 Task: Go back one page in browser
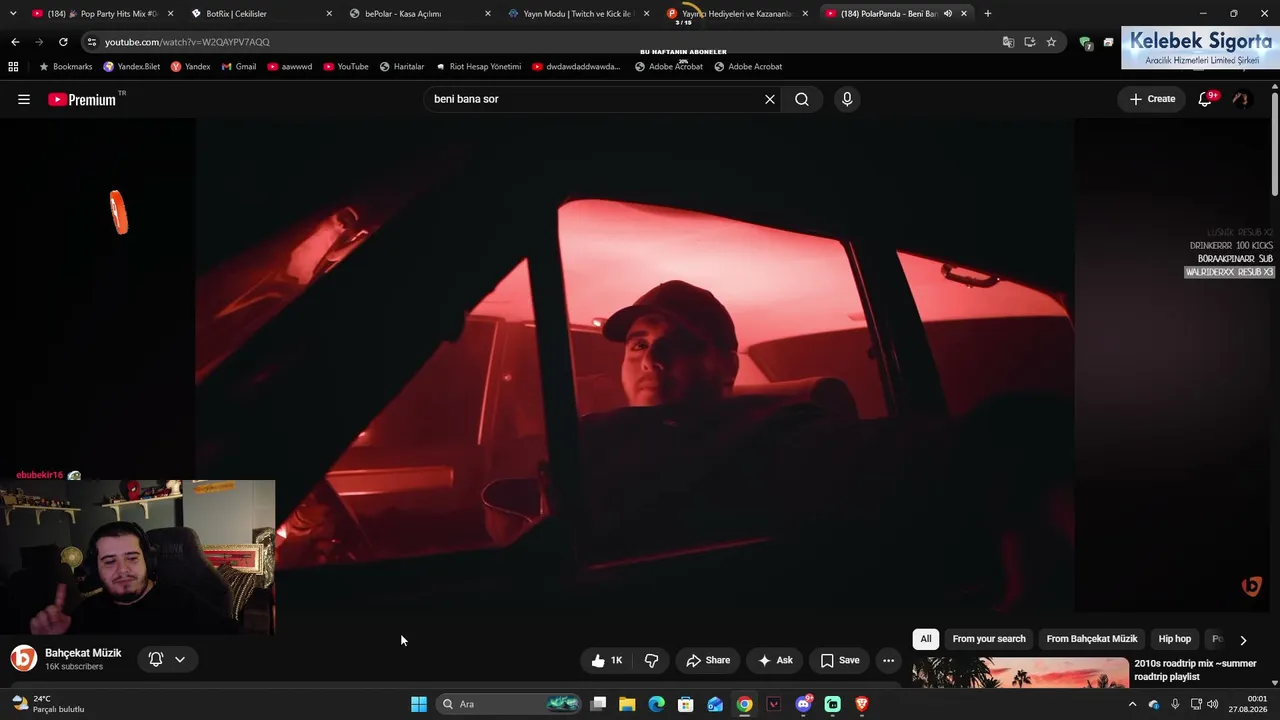(15, 42)
